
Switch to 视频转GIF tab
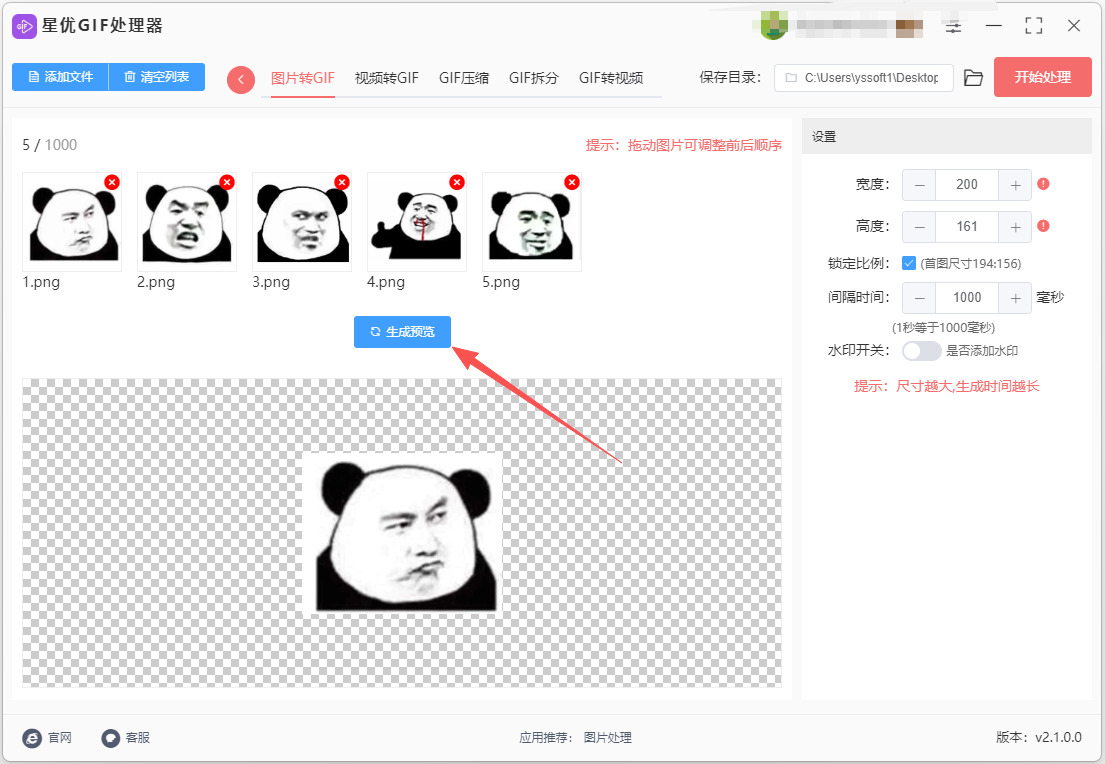pos(386,78)
